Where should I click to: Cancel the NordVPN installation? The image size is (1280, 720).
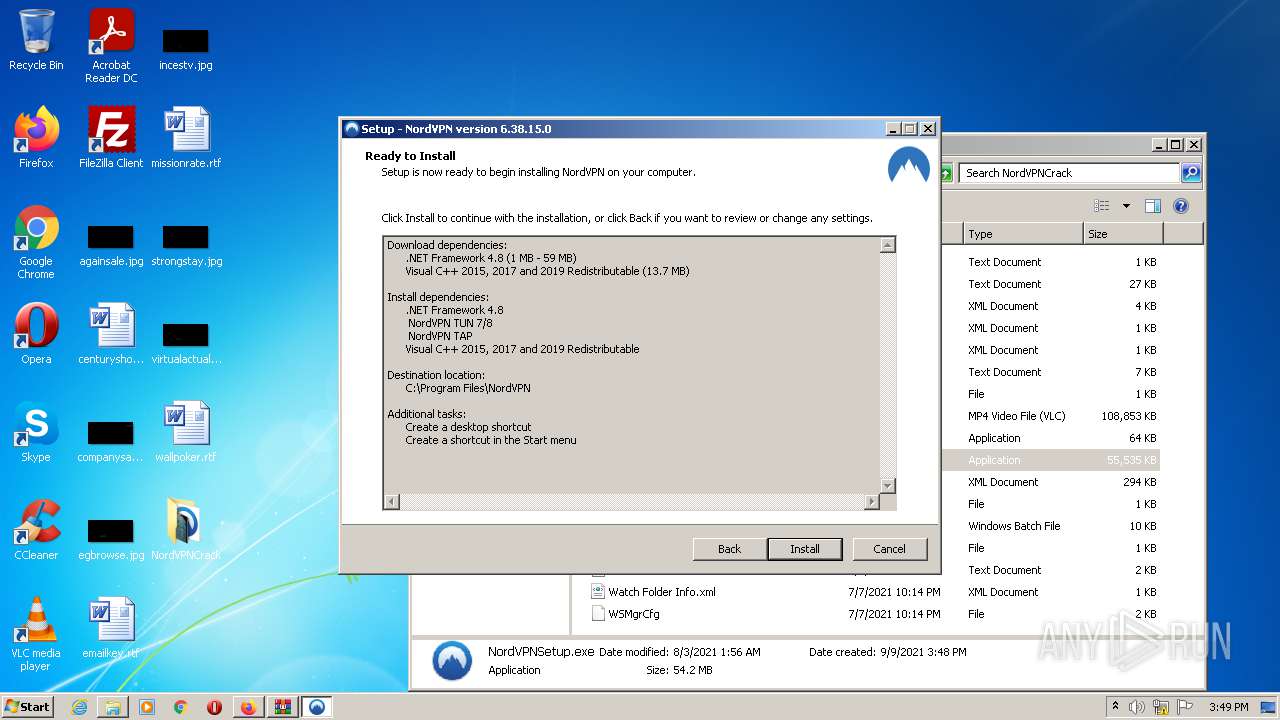click(x=889, y=549)
